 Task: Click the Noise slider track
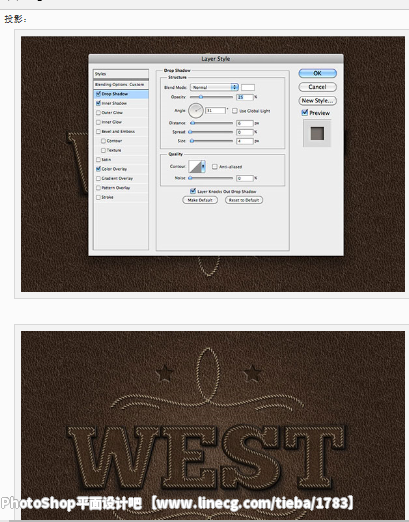[211, 178]
